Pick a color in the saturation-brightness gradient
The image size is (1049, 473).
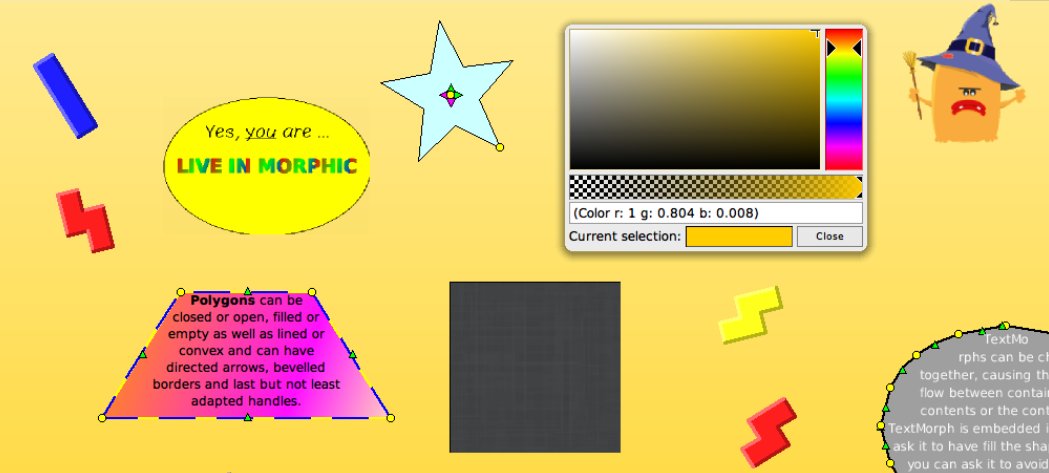pos(694,99)
